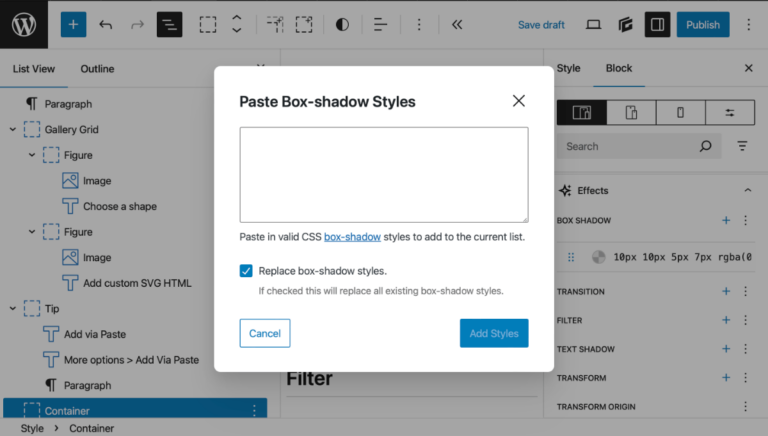Undo the last change
The width and height of the screenshot is (768, 436).
coord(105,24)
